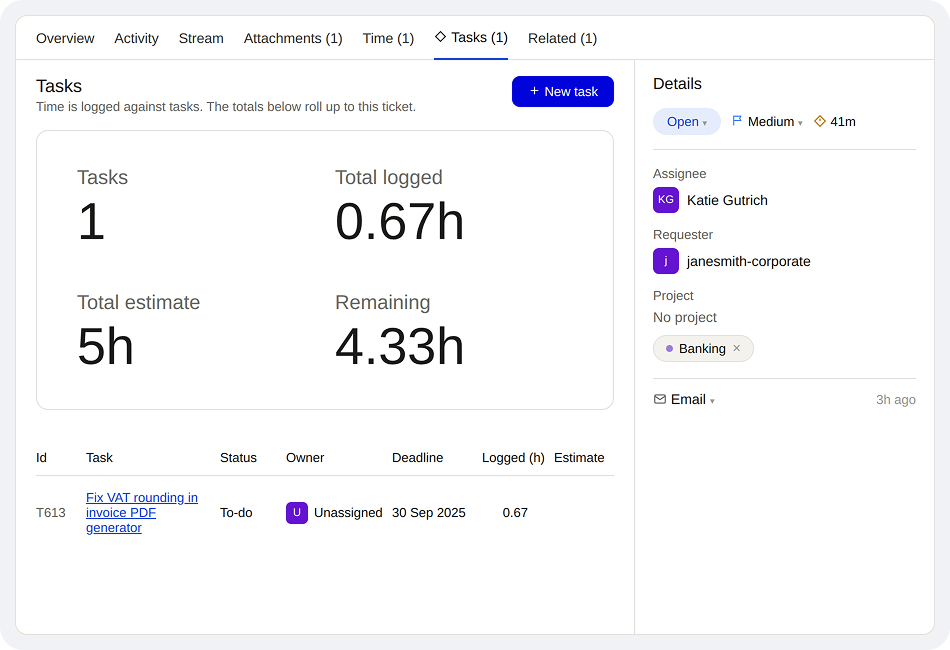950x650 pixels.
Task: Open the Stream tab
Action: [201, 38]
